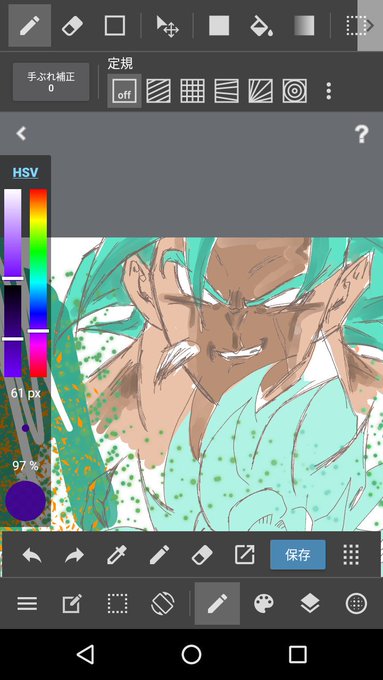
Task: Enable the parallel lines ruler
Action: click(158, 91)
